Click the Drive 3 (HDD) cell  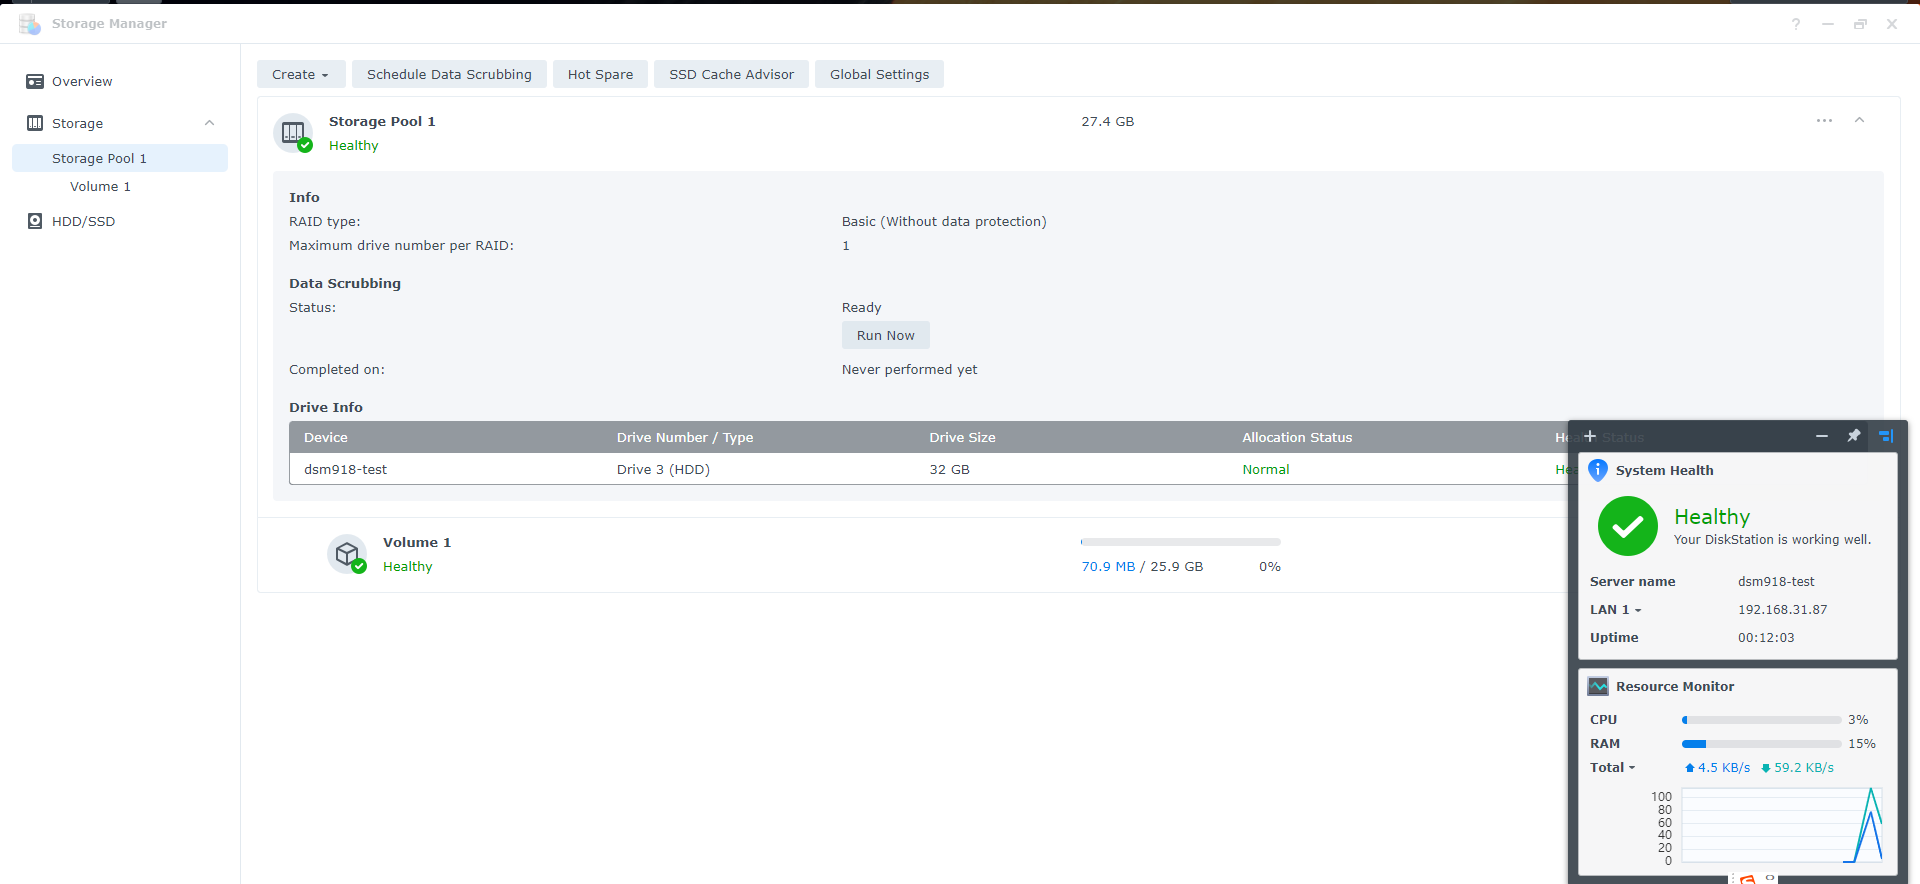tap(663, 469)
